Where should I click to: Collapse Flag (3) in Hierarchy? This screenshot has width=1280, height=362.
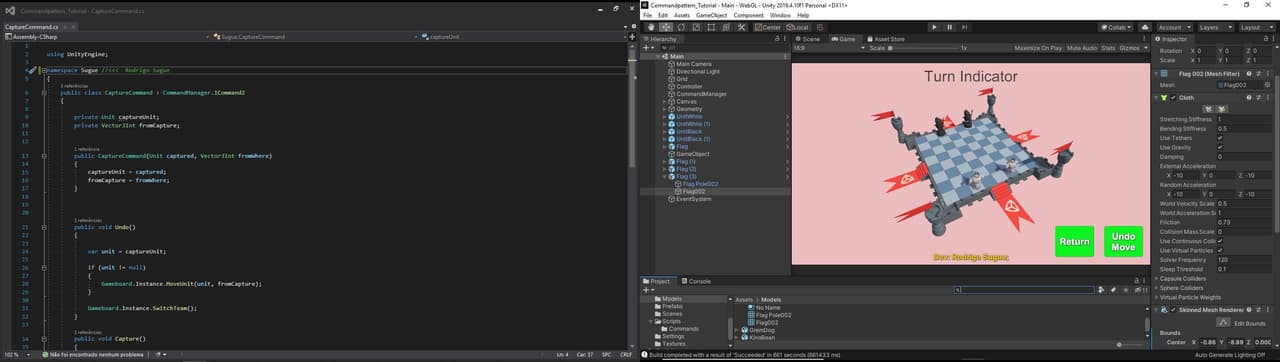pyautogui.click(x=666, y=176)
